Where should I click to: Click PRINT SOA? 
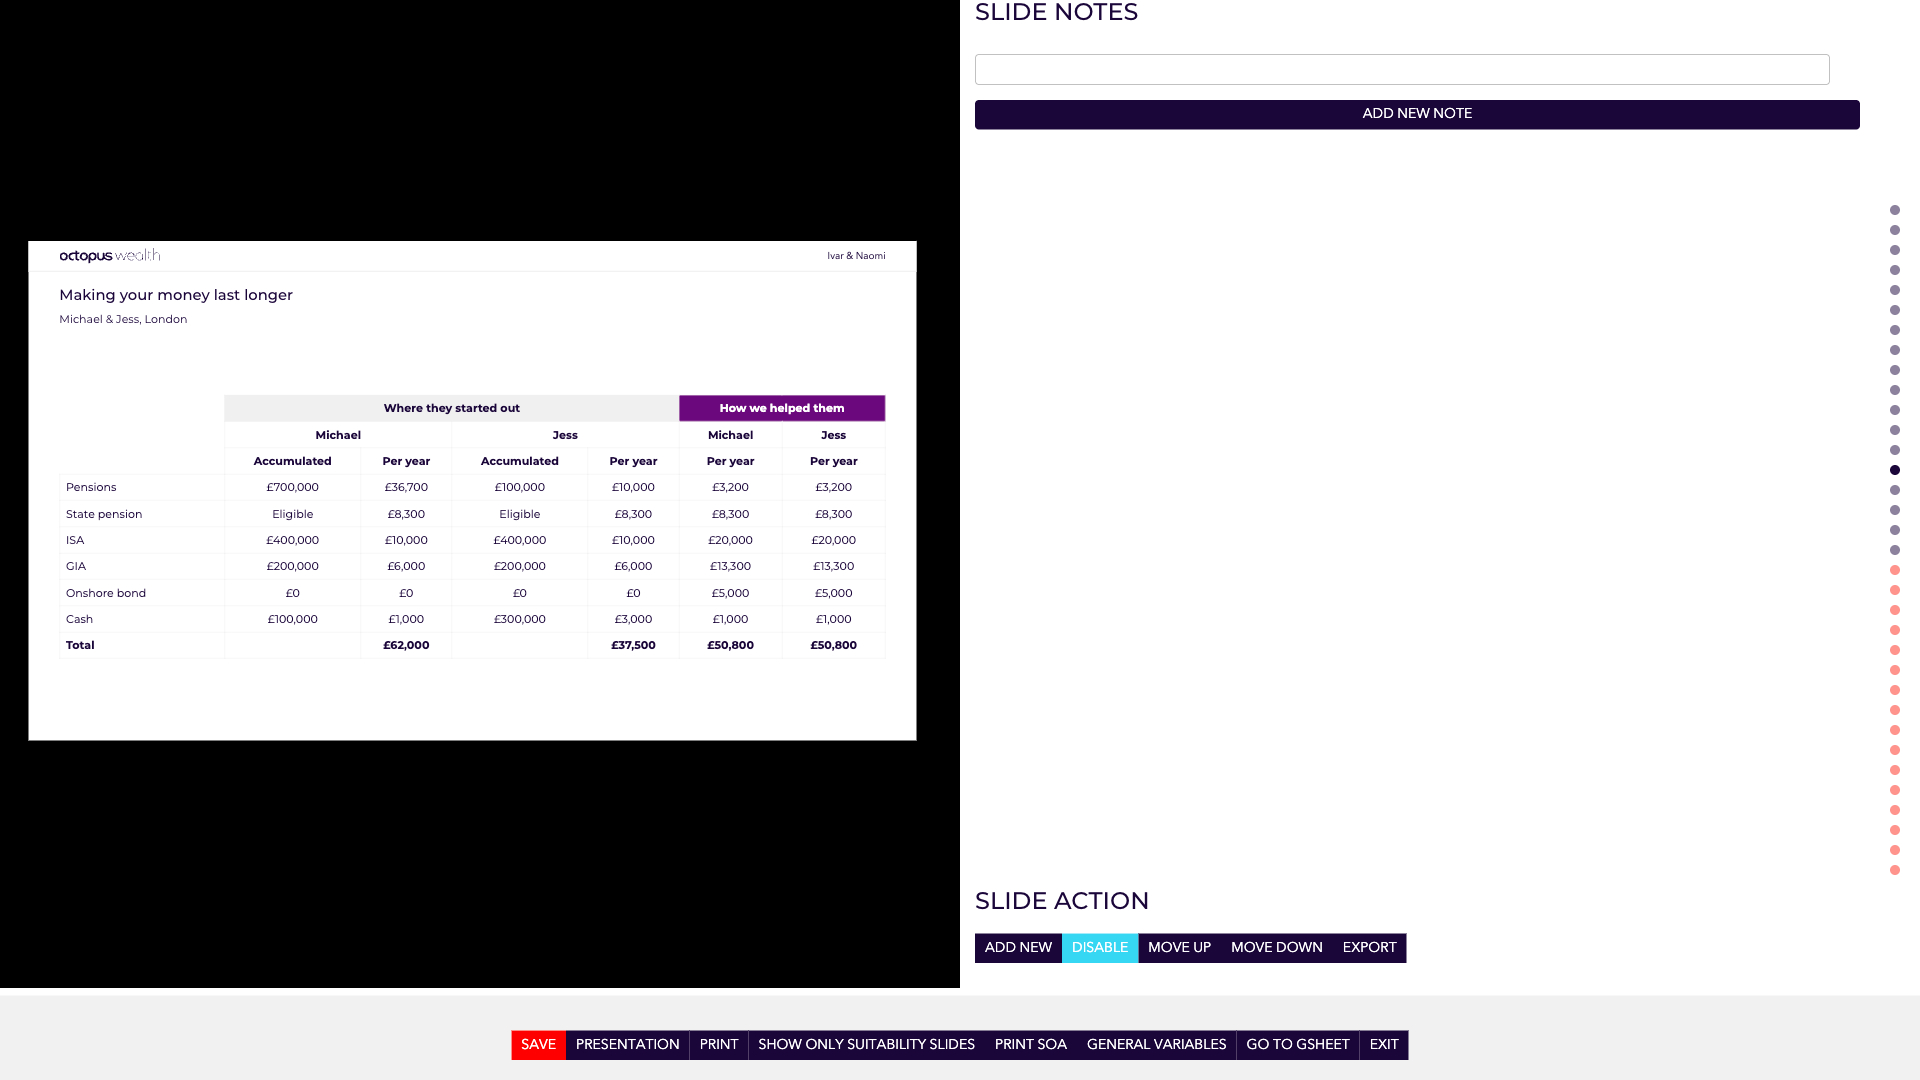(x=1030, y=1045)
